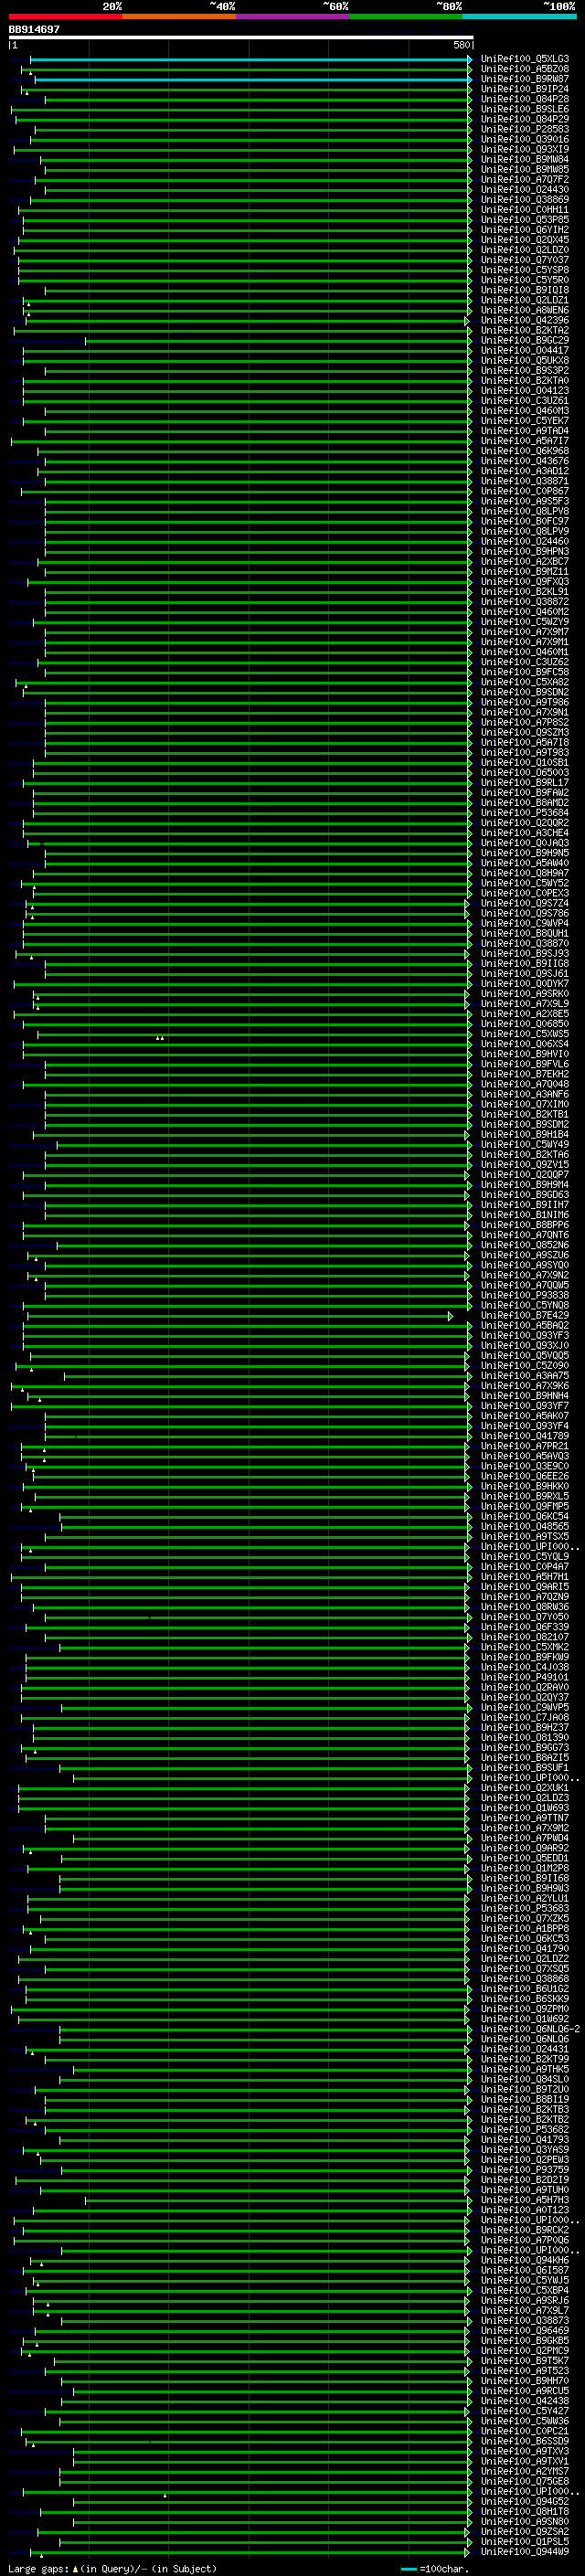
Task: Open UniRef100_Q5VQQ5 entry
Action: (525, 1355)
